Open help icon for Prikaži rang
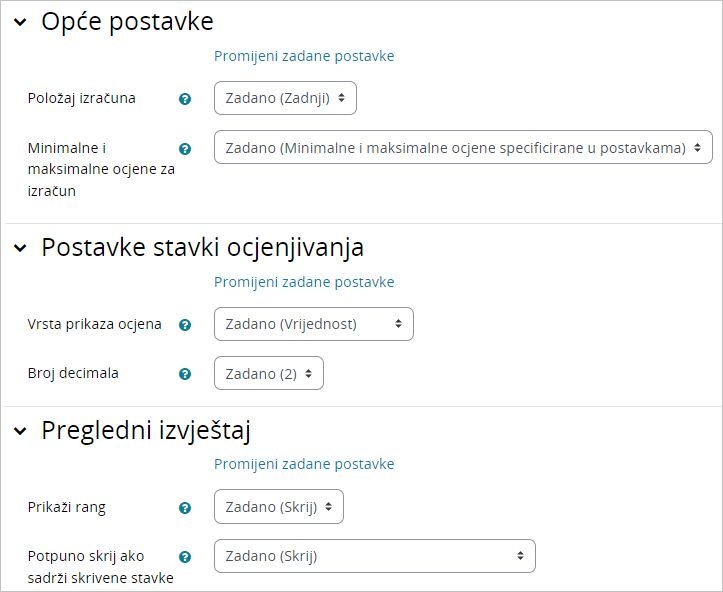The width and height of the screenshot is (723, 592). 185,508
